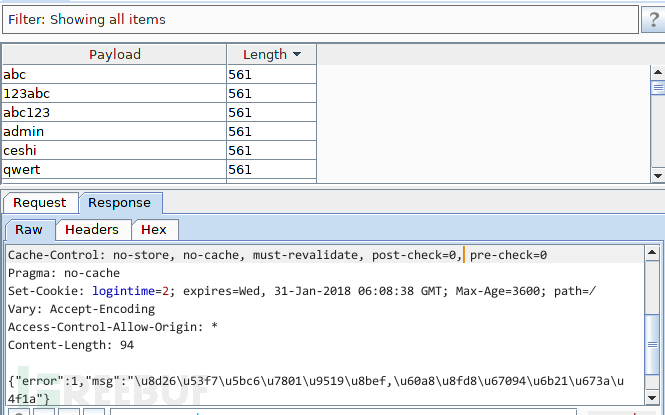
Task: Click the results table scroll-up arrow
Action: (x=658, y=72)
